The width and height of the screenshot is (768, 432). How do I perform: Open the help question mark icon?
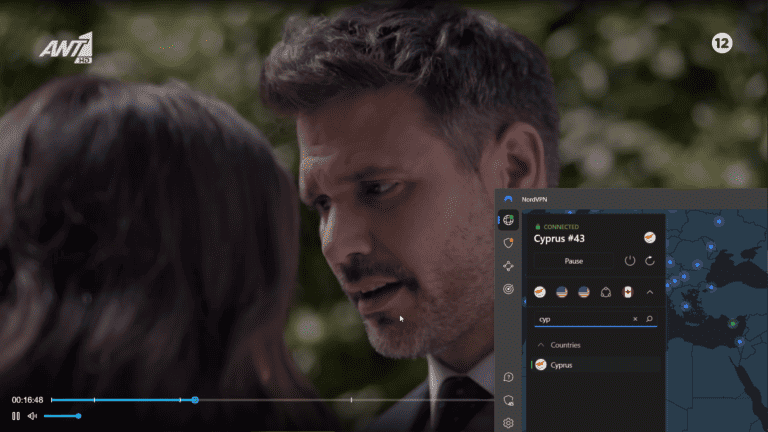[509, 377]
